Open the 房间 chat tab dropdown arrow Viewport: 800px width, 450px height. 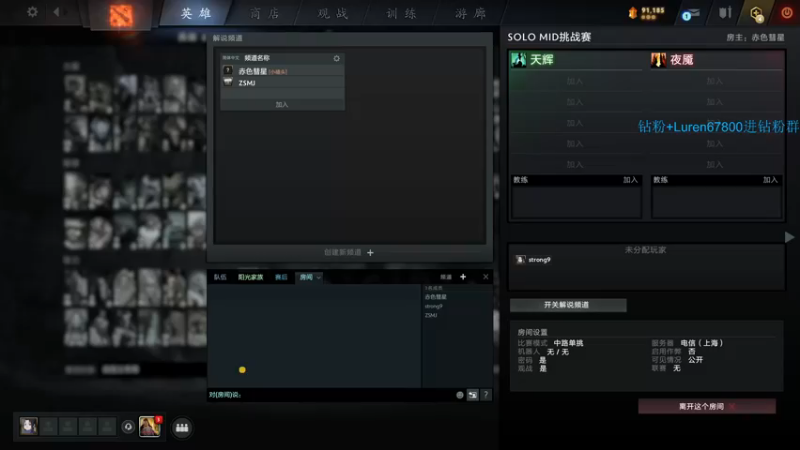[x=318, y=278]
